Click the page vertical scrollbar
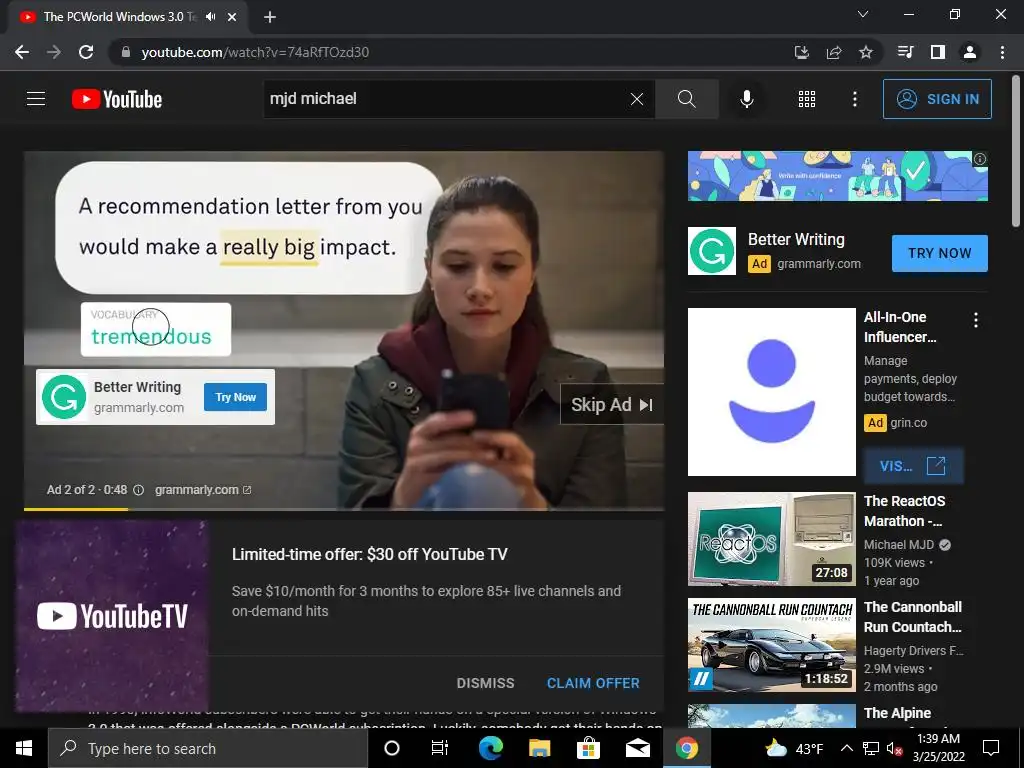Viewport: 1024px width, 768px height. pos(1016,150)
